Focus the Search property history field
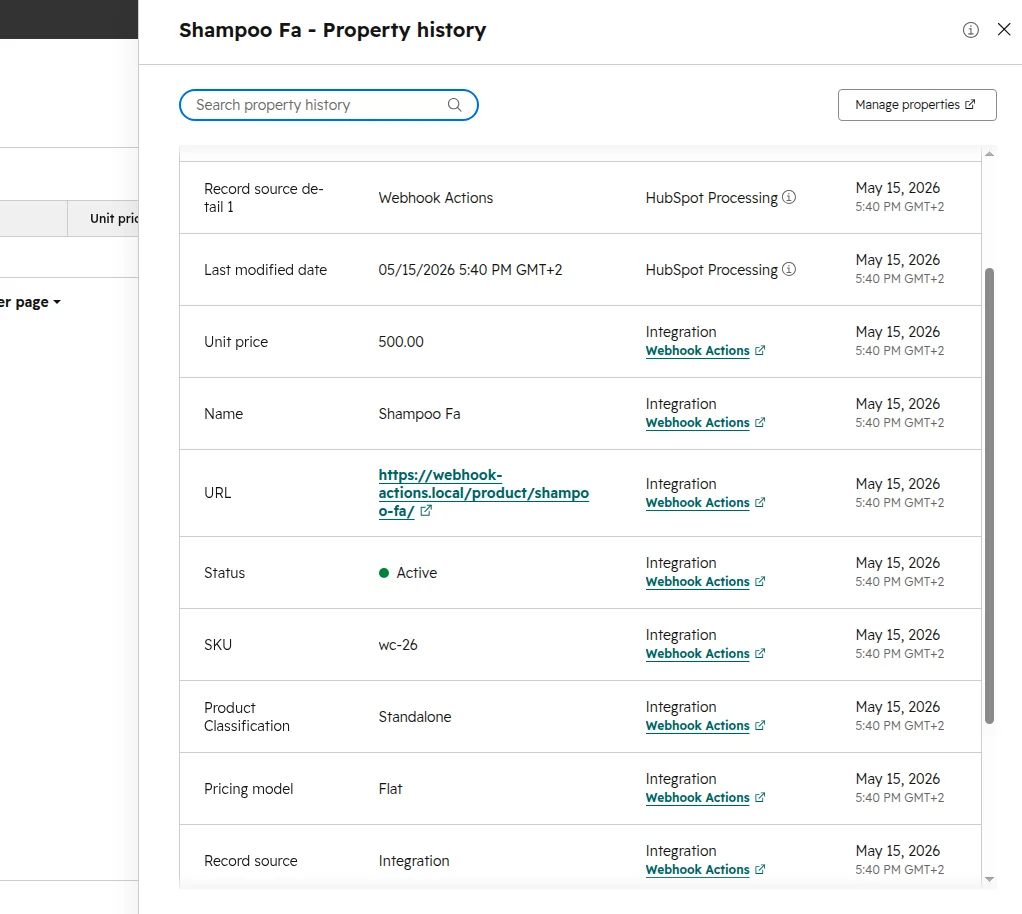 328,105
